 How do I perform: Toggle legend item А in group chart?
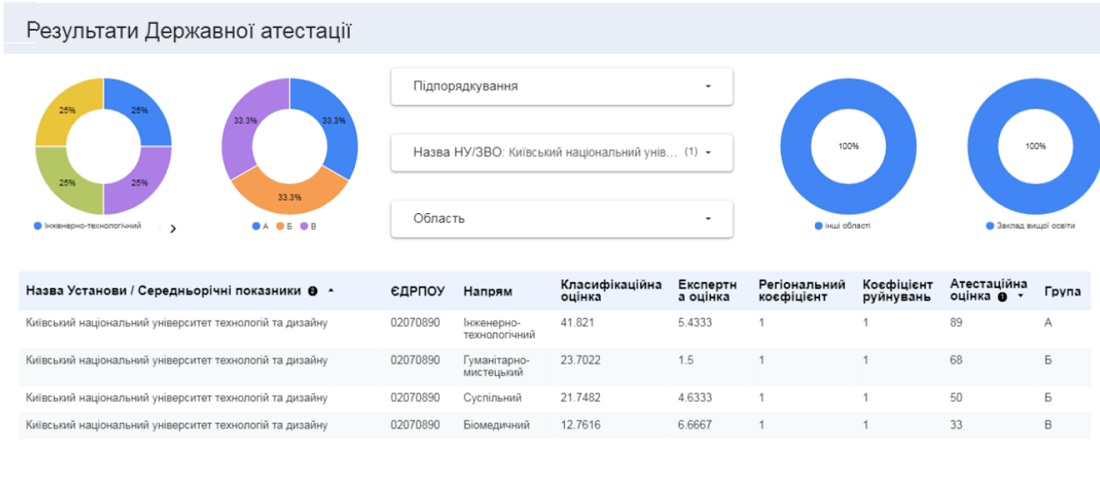click(x=261, y=227)
